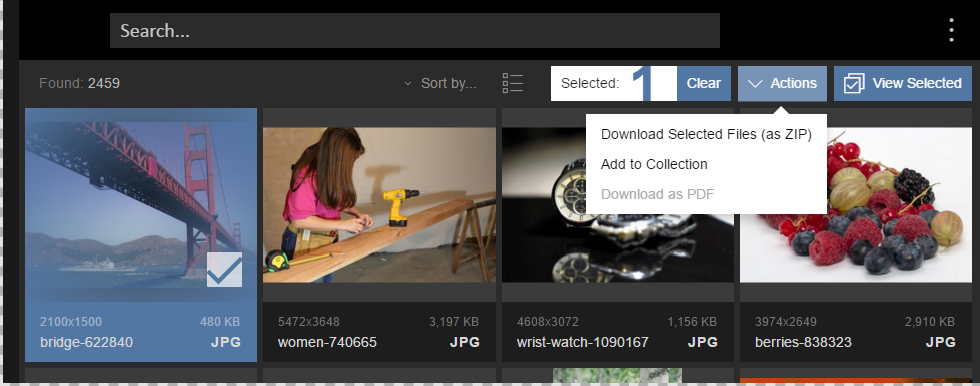This screenshot has width=980, height=386.
Task: Open the woman with drill thumbnail
Action: (x=379, y=205)
